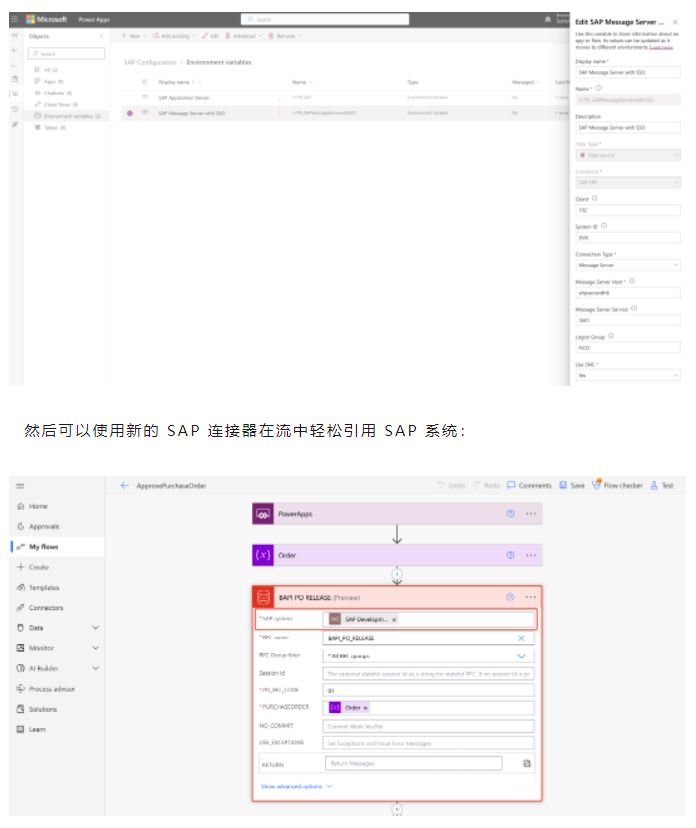The height and width of the screenshot is (828, 696).
Task: Select Cloud flows in Objects tree
Action: pyautogui.click(x=61, y=104)
